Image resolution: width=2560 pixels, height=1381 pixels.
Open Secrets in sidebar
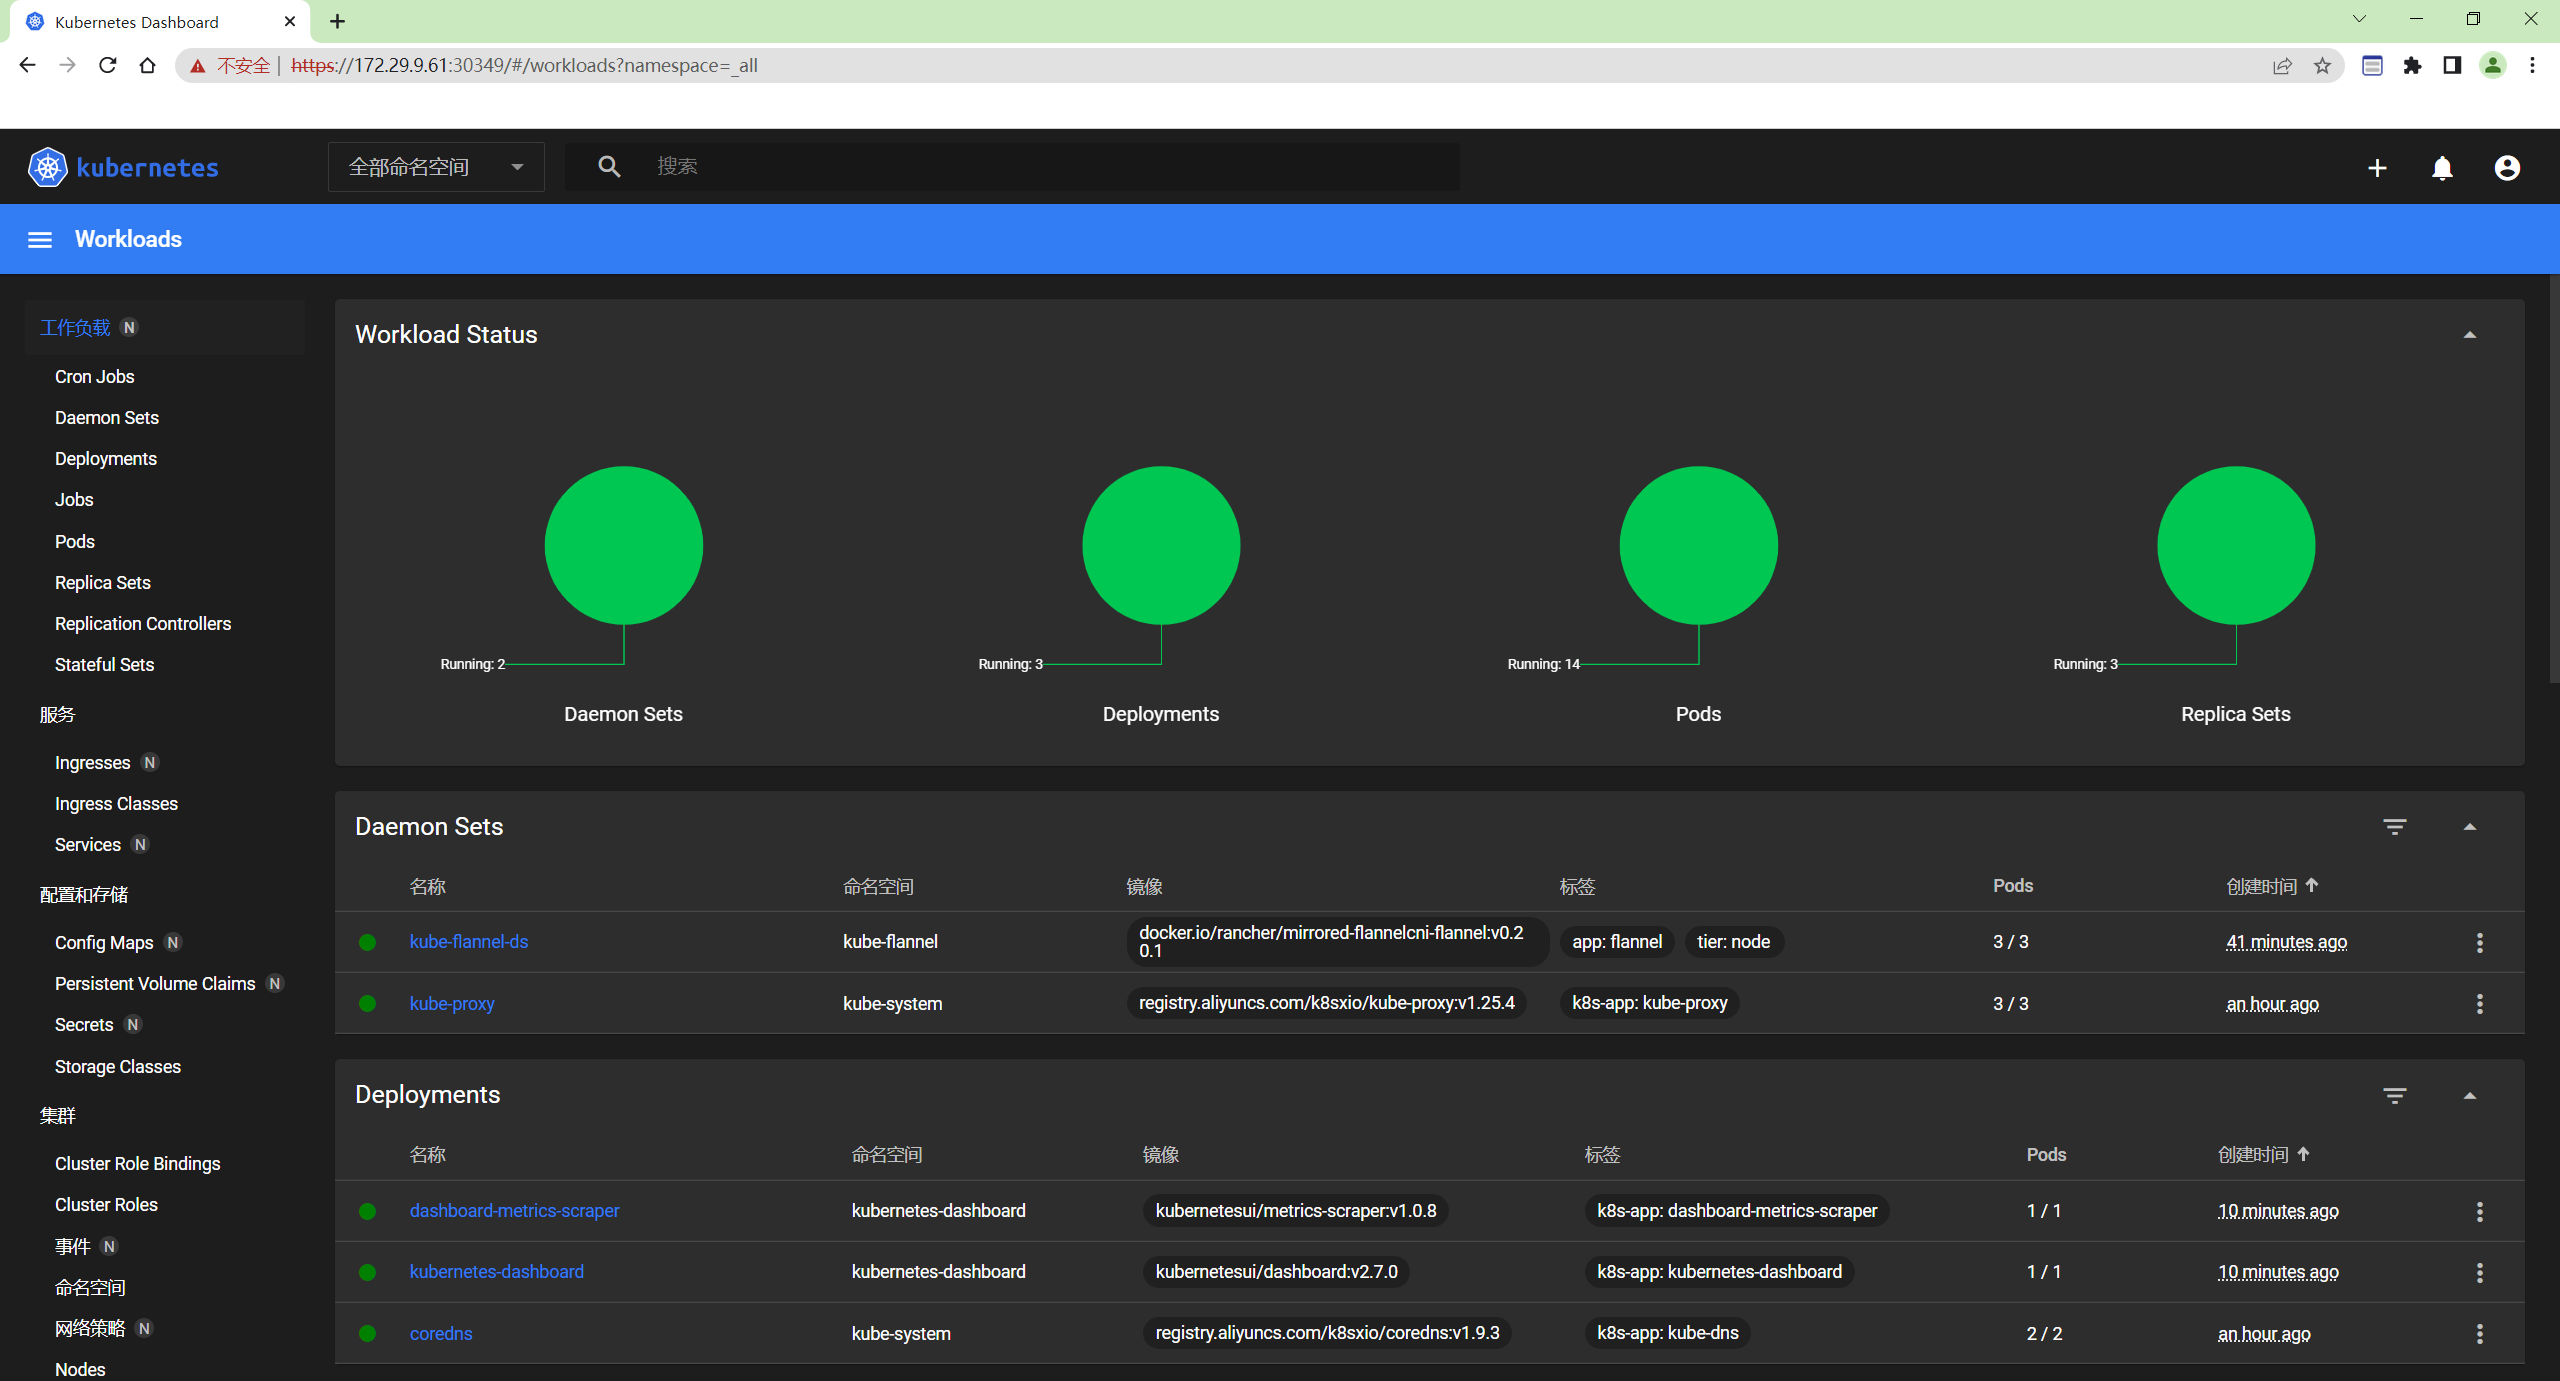[84, 1025]
